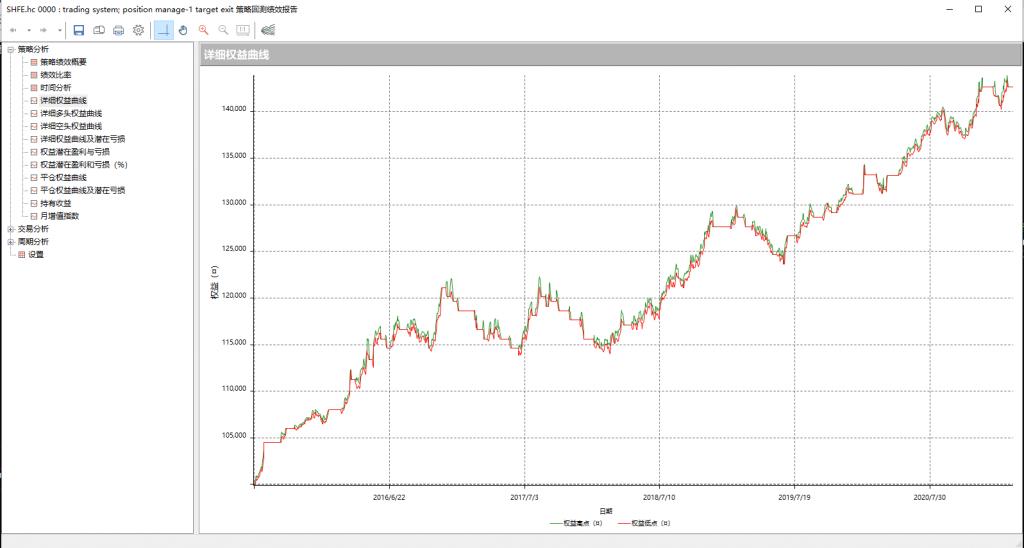
Task: Expand the 交易分析 tree node
Action: 10,229
